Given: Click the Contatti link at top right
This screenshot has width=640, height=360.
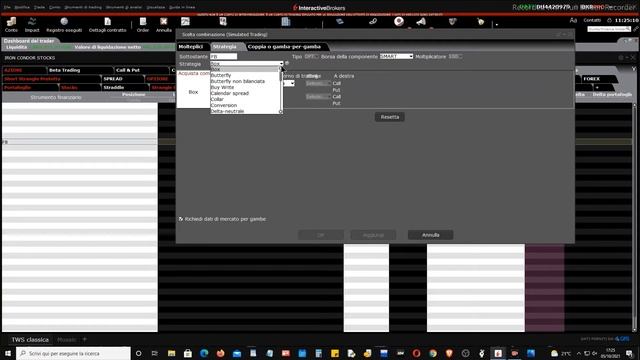Looking at the screenshot, I should click(592, 20).
